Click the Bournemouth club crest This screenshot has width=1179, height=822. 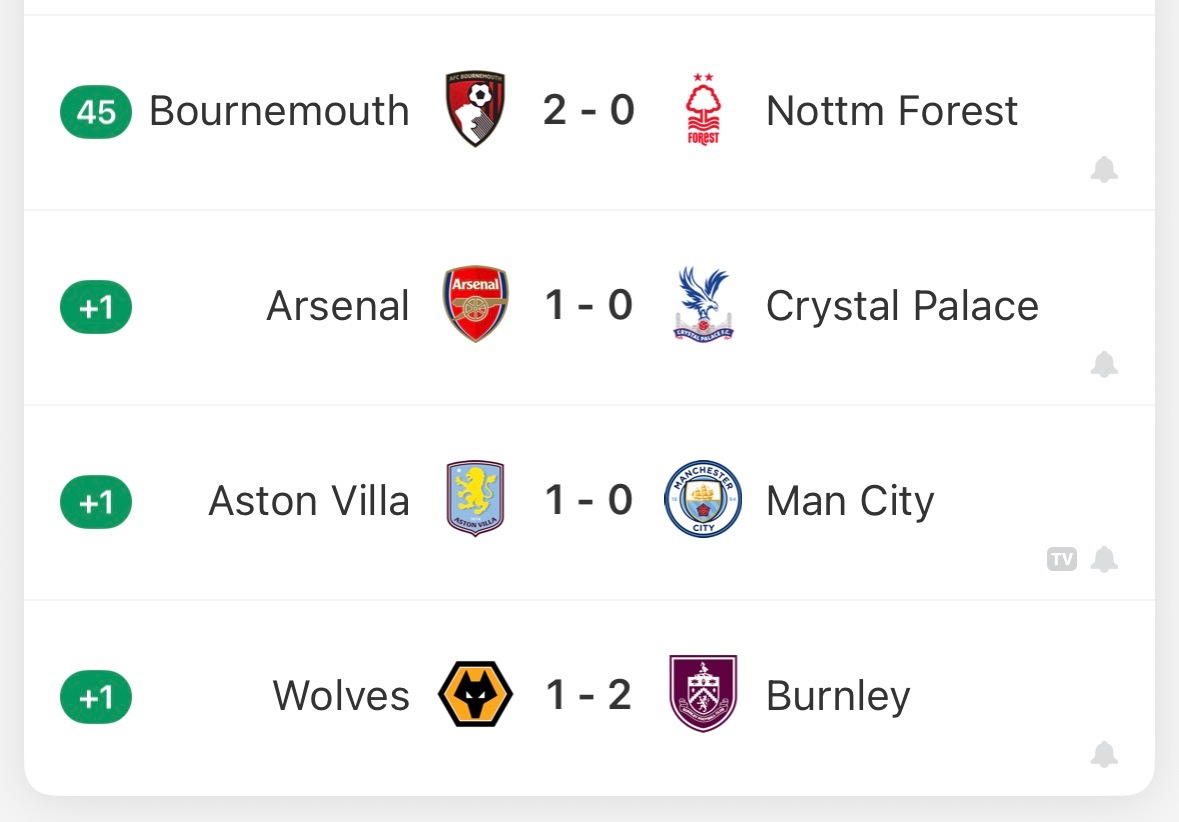(475, 110)
